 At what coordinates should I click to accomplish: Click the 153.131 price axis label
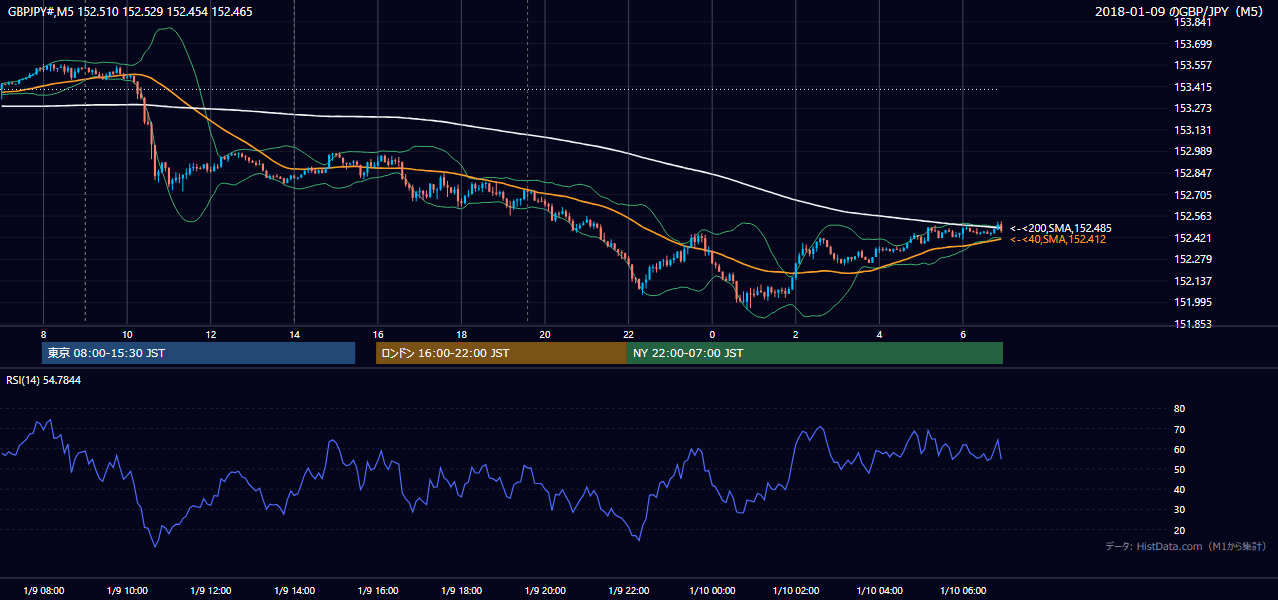point(1192,130)
